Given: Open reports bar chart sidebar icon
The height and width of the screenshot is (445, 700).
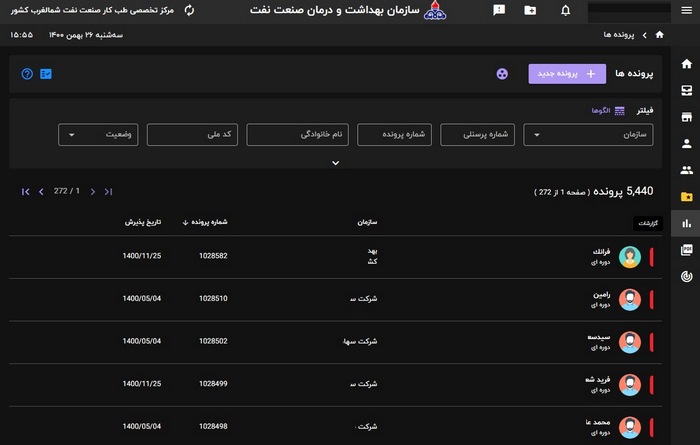Looking at the screenshot, I should (687, 223).
